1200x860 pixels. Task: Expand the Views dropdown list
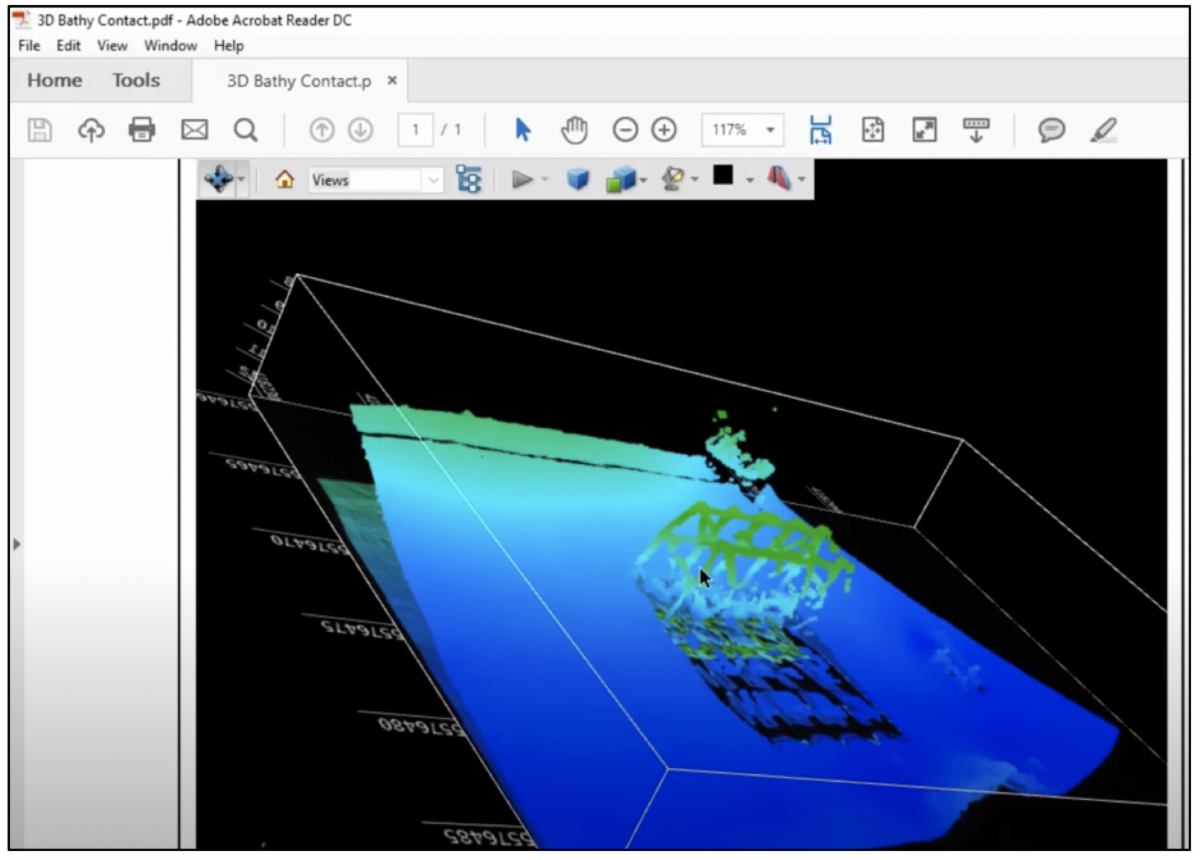pos(433,180)
